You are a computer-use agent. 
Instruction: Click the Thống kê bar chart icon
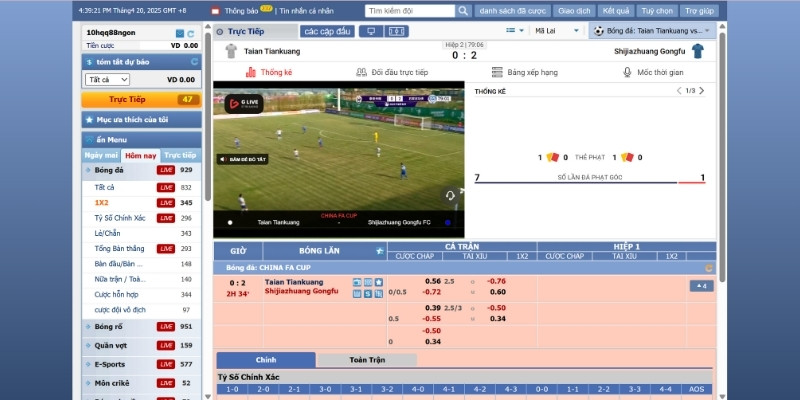251,72
